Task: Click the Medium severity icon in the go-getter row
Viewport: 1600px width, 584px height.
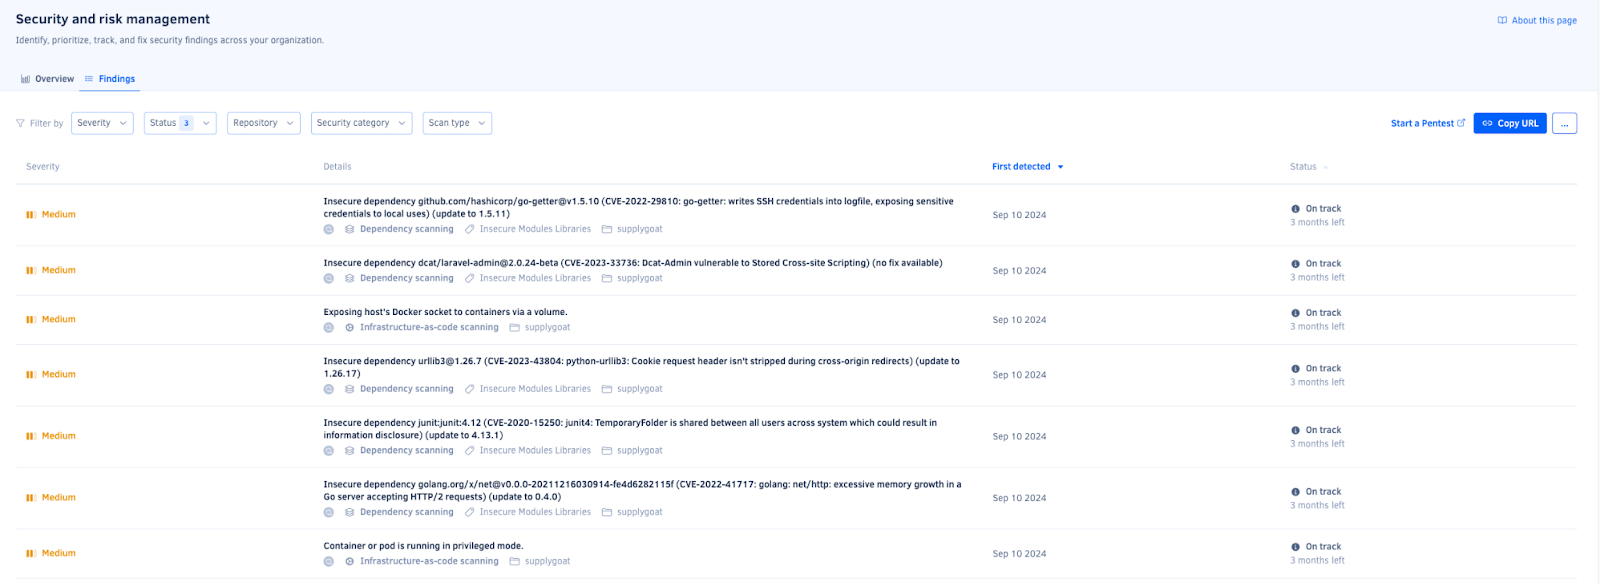Action: [31, 215]
